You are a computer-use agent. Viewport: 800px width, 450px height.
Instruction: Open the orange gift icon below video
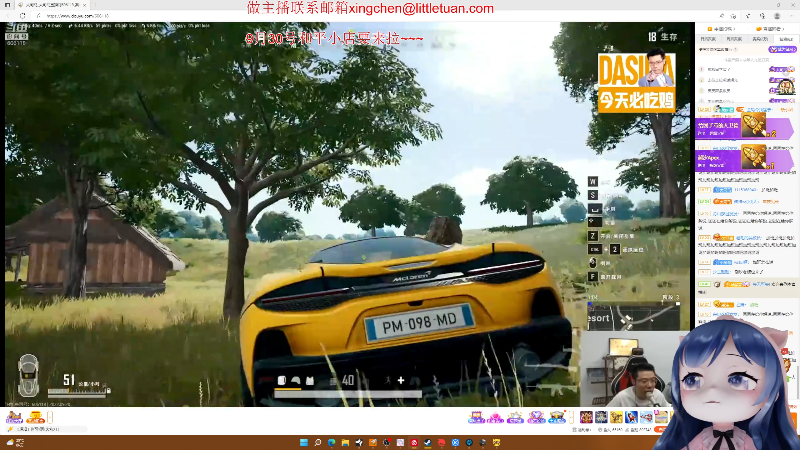point(35,417)
